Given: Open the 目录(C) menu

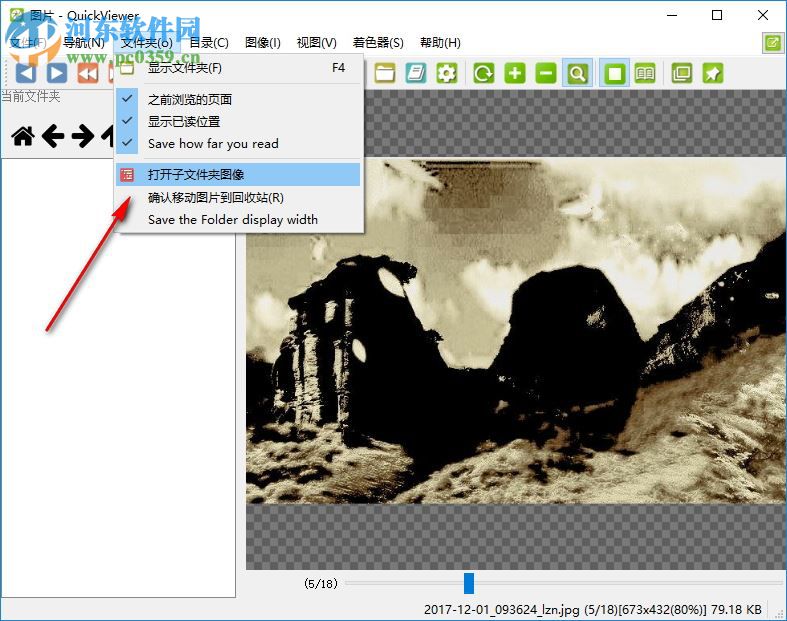Looking at the screenshot, I should pos(209,43).
